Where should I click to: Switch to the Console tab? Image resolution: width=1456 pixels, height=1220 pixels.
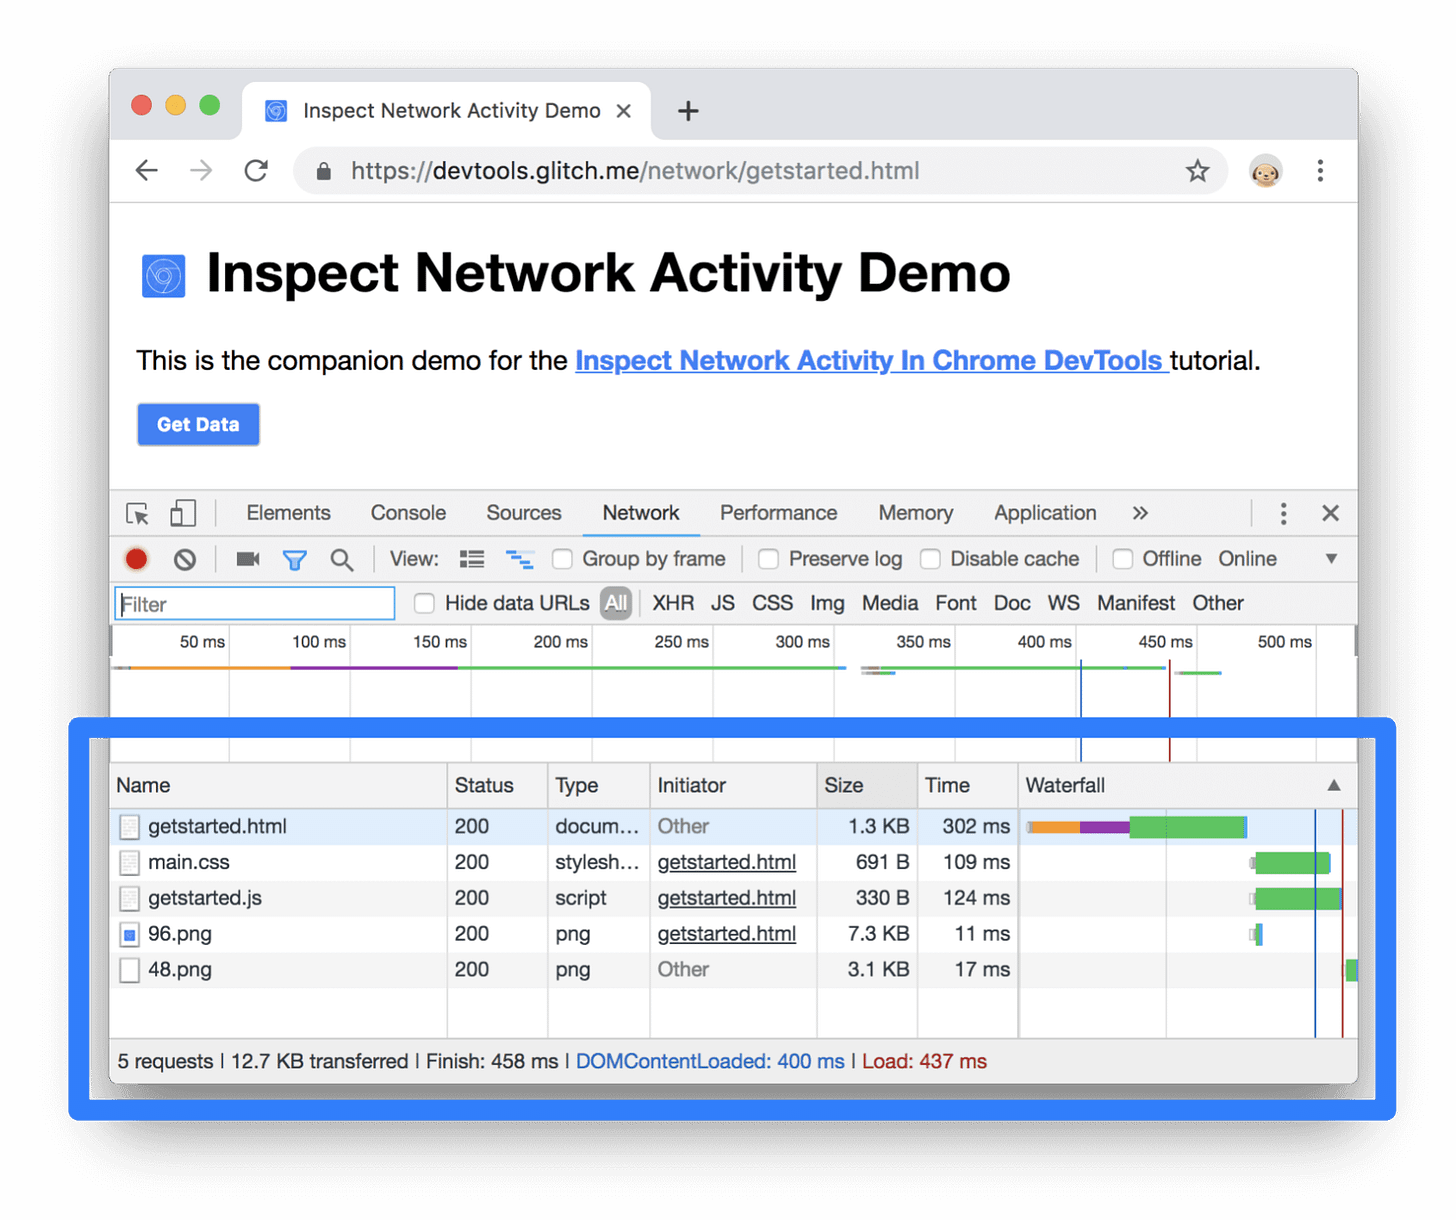pos(407,513)
